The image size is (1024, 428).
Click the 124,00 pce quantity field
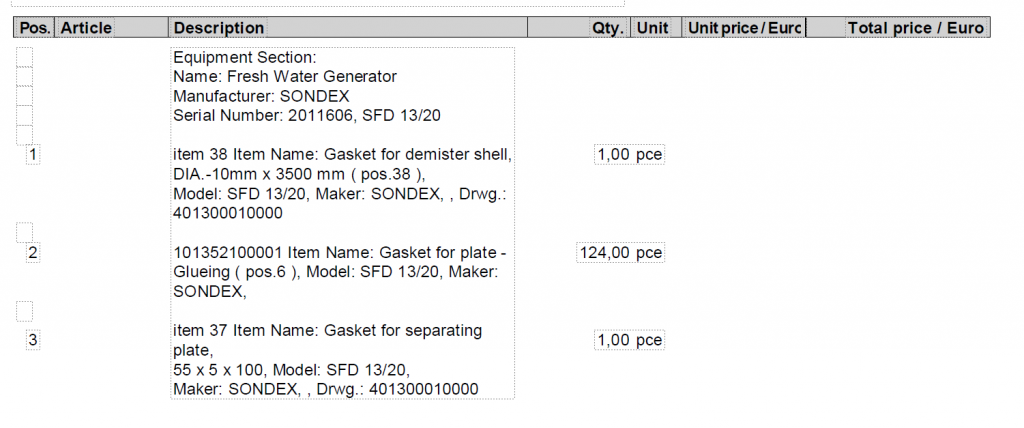(x=620, y=253)
